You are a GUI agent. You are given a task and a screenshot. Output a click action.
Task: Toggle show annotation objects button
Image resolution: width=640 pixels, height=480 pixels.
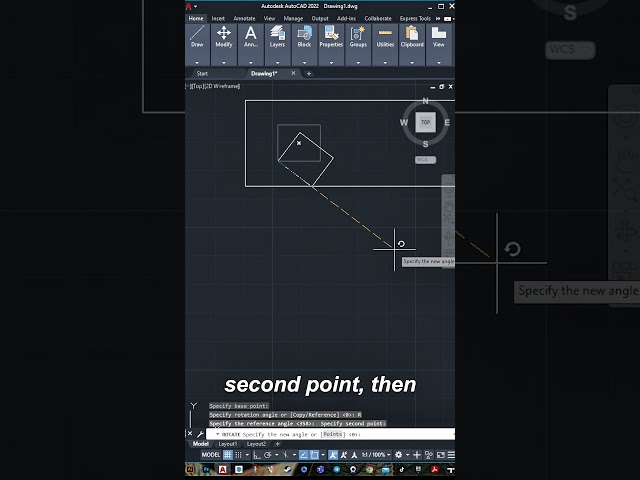pos(333,455)
